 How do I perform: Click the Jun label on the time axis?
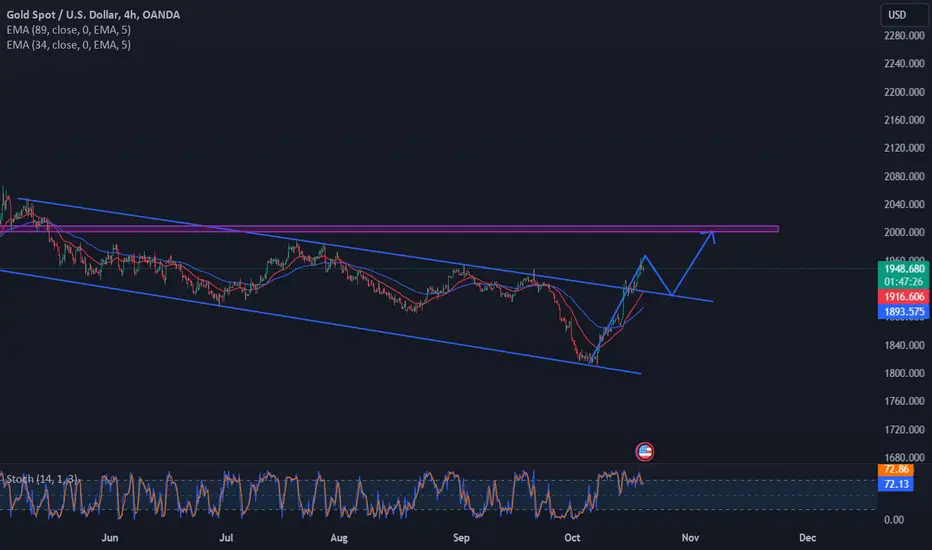110,538
